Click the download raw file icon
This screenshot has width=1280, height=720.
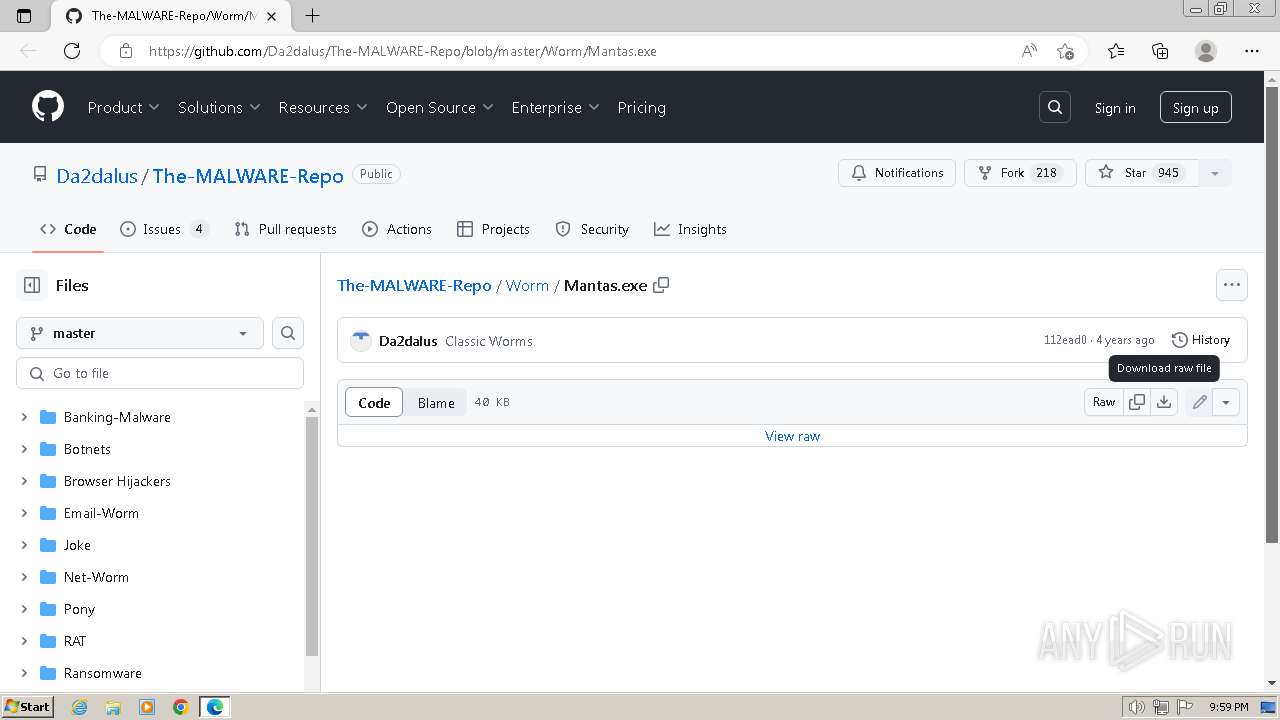pyautogui.click(x=1164, y=402)
